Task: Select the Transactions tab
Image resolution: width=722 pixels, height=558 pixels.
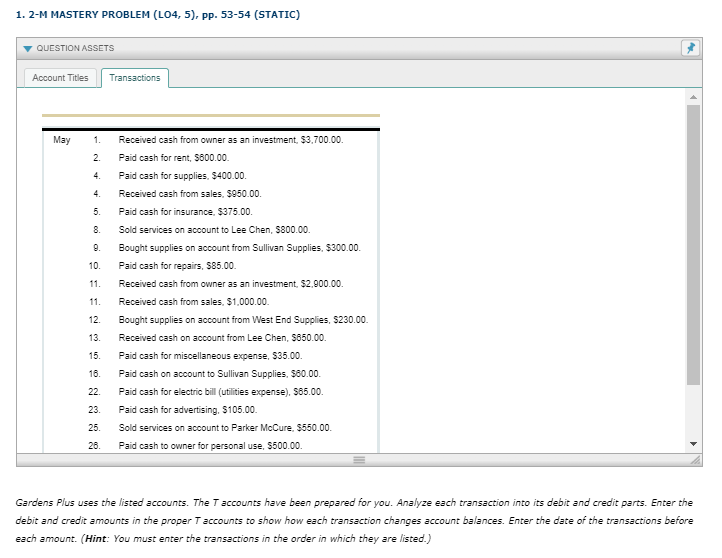Action: pyautogui.click(x=135, y=78)
